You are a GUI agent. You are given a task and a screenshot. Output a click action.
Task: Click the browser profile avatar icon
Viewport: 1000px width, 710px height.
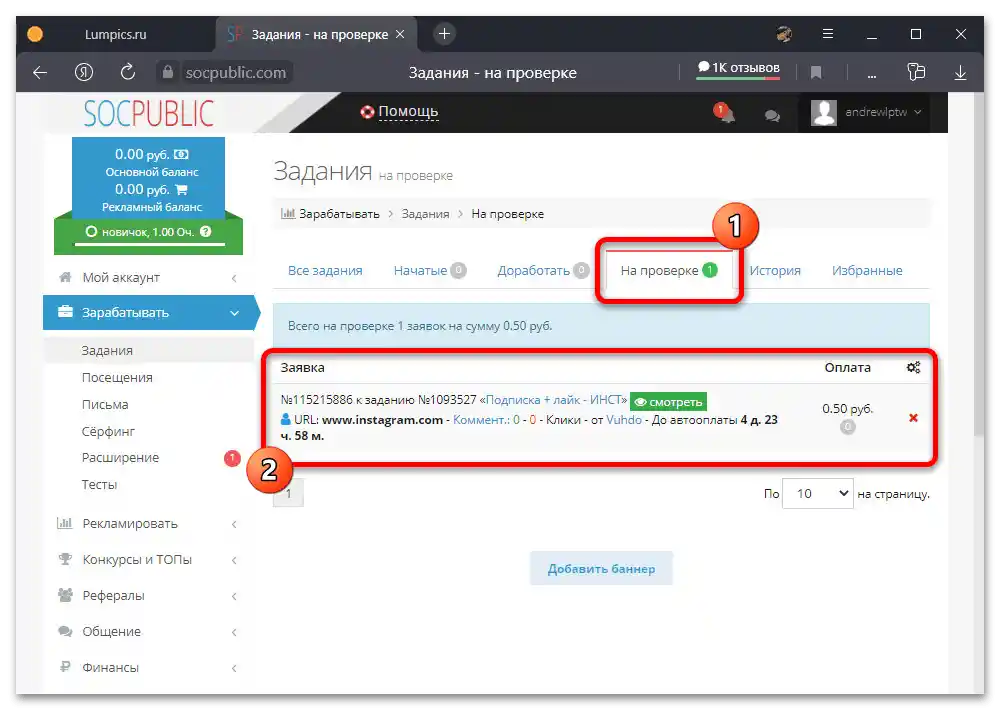(x=784, y=34)
